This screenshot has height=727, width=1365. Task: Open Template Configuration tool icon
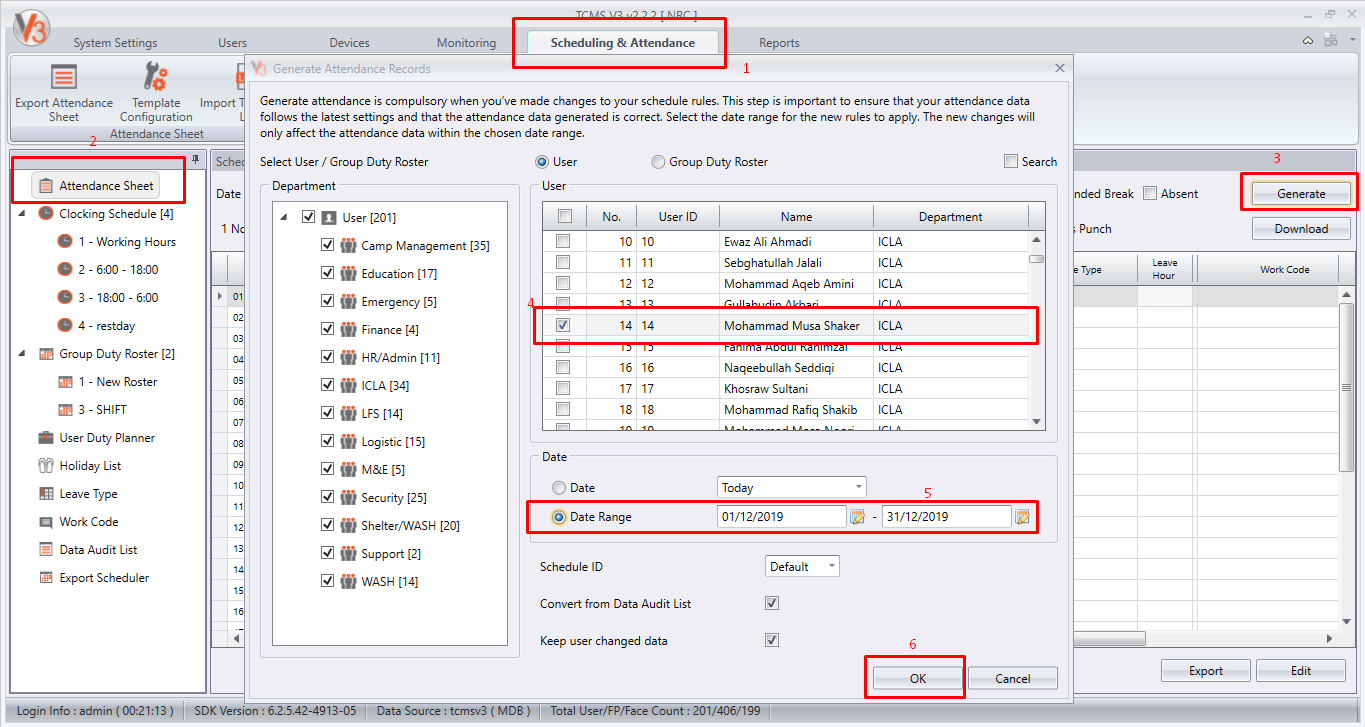[x=156, y=77]
